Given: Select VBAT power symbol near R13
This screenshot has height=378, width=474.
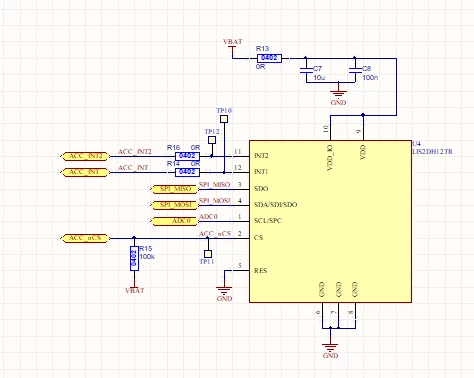Looking at the screenshot, I should [x=232, y=44].
